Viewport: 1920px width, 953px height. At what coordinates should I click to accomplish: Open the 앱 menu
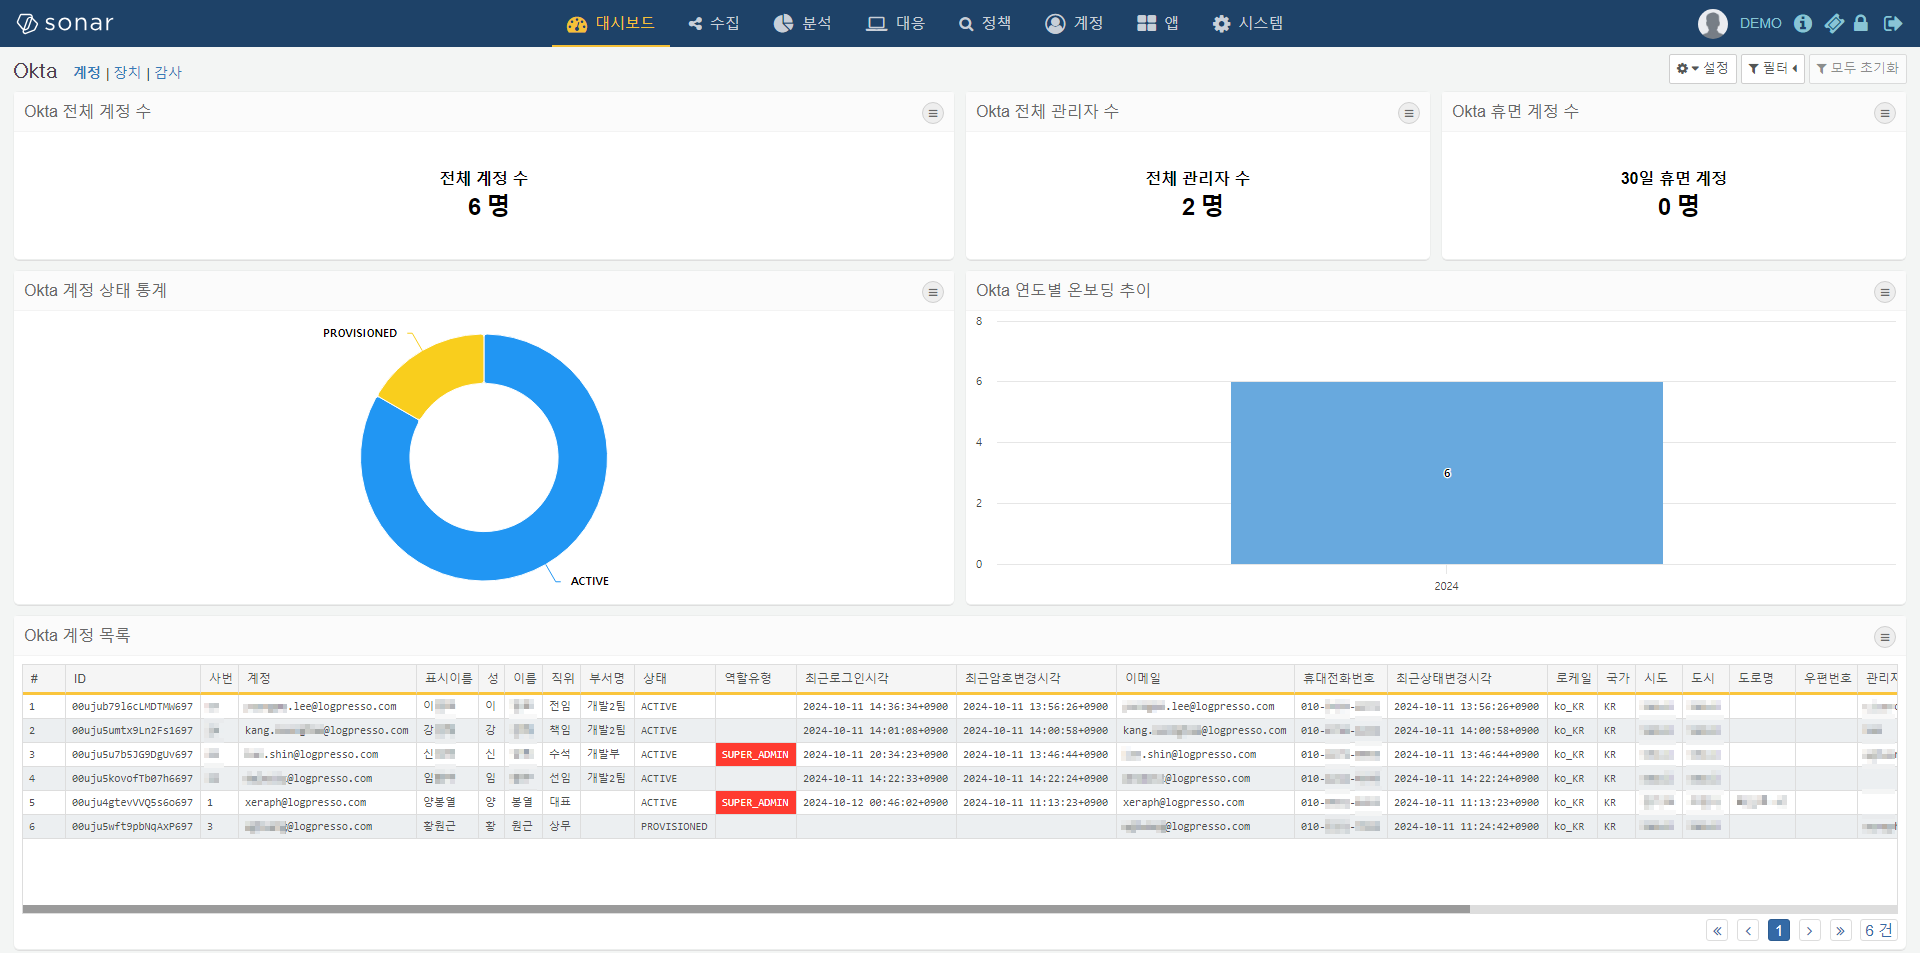pos(1158,23)
